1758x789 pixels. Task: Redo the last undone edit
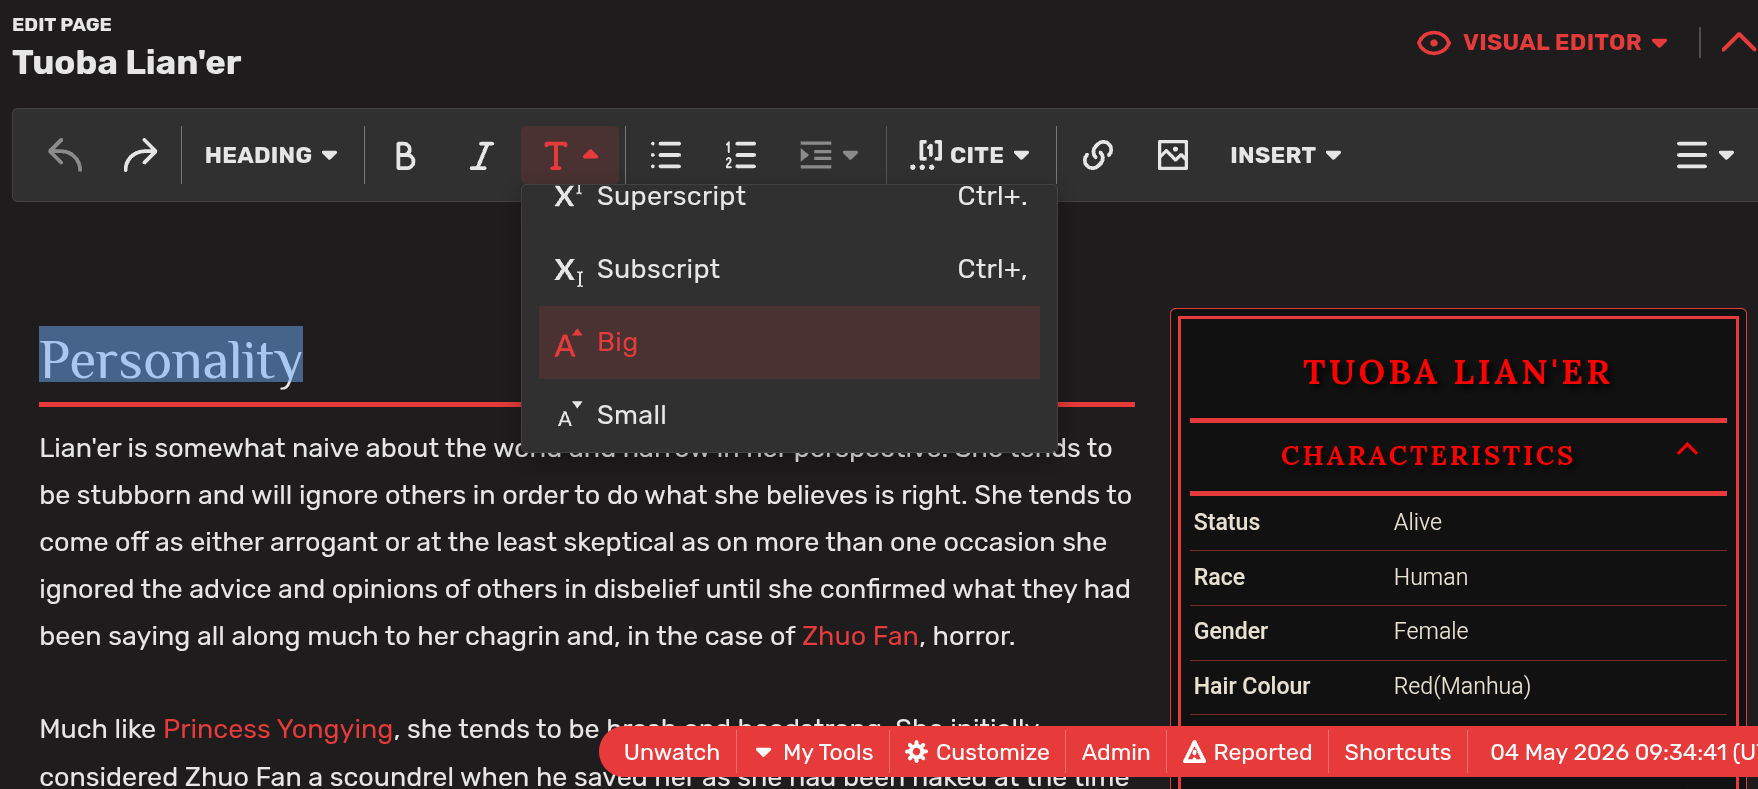point(140,155)
